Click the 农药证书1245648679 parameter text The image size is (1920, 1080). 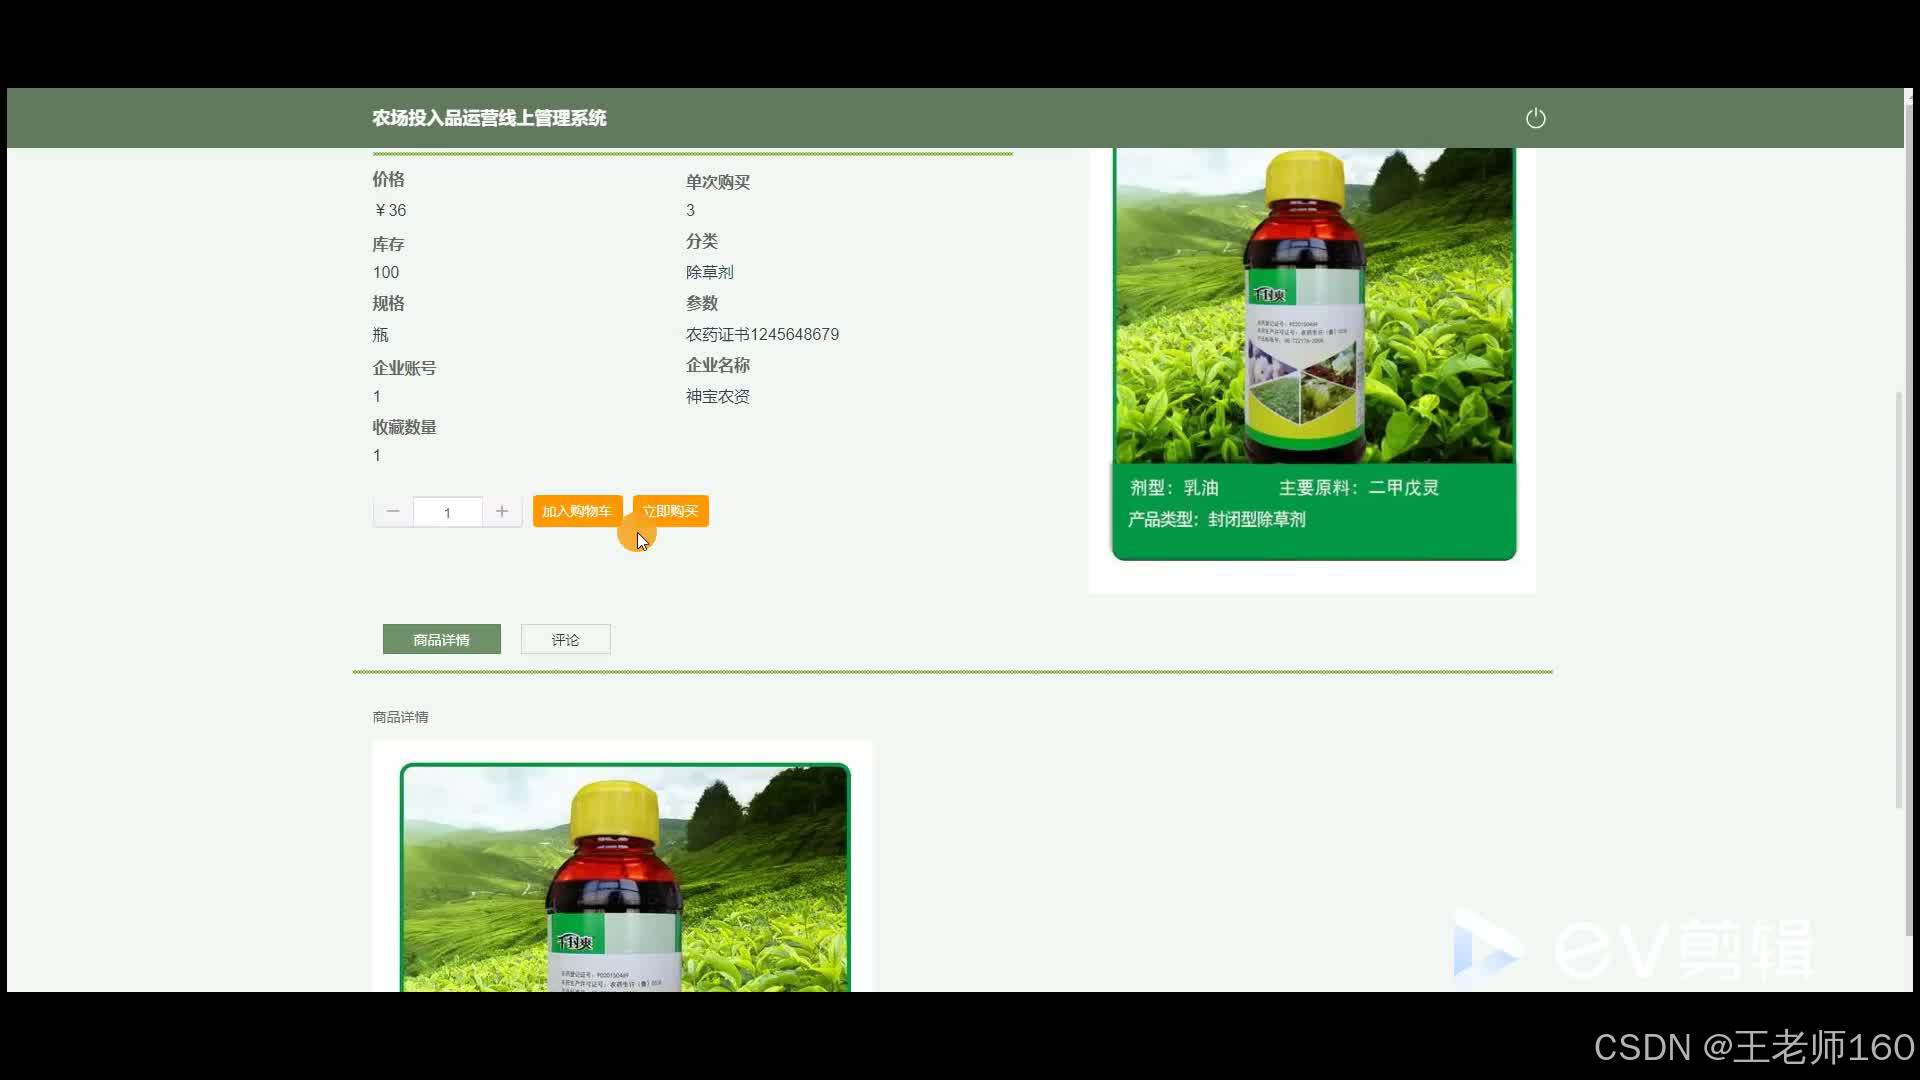[762, 334]
